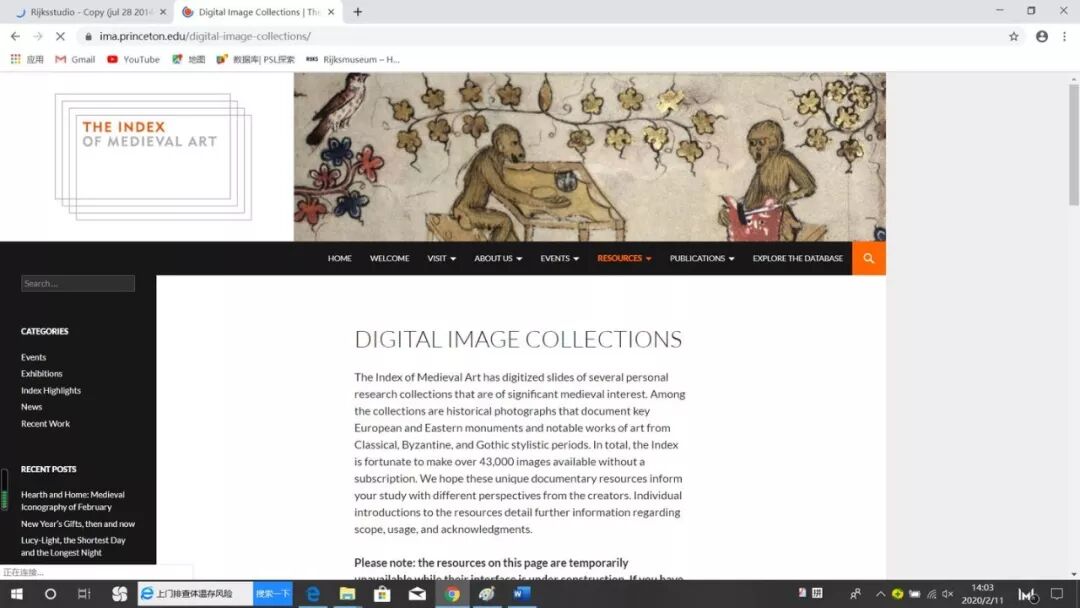
Task: Open a new browser tab with plus
Action: click(357, 12)
